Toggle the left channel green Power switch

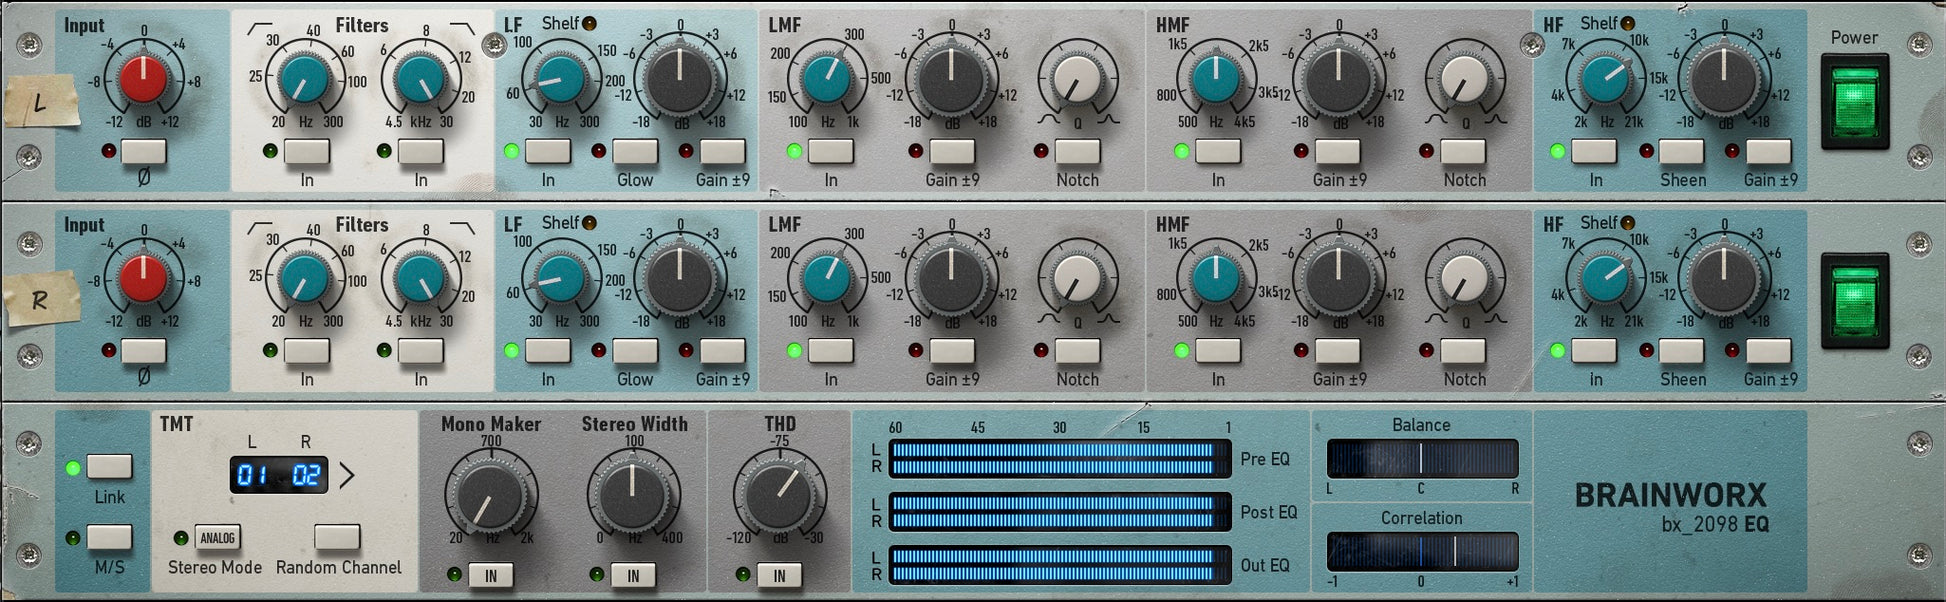1854,101
